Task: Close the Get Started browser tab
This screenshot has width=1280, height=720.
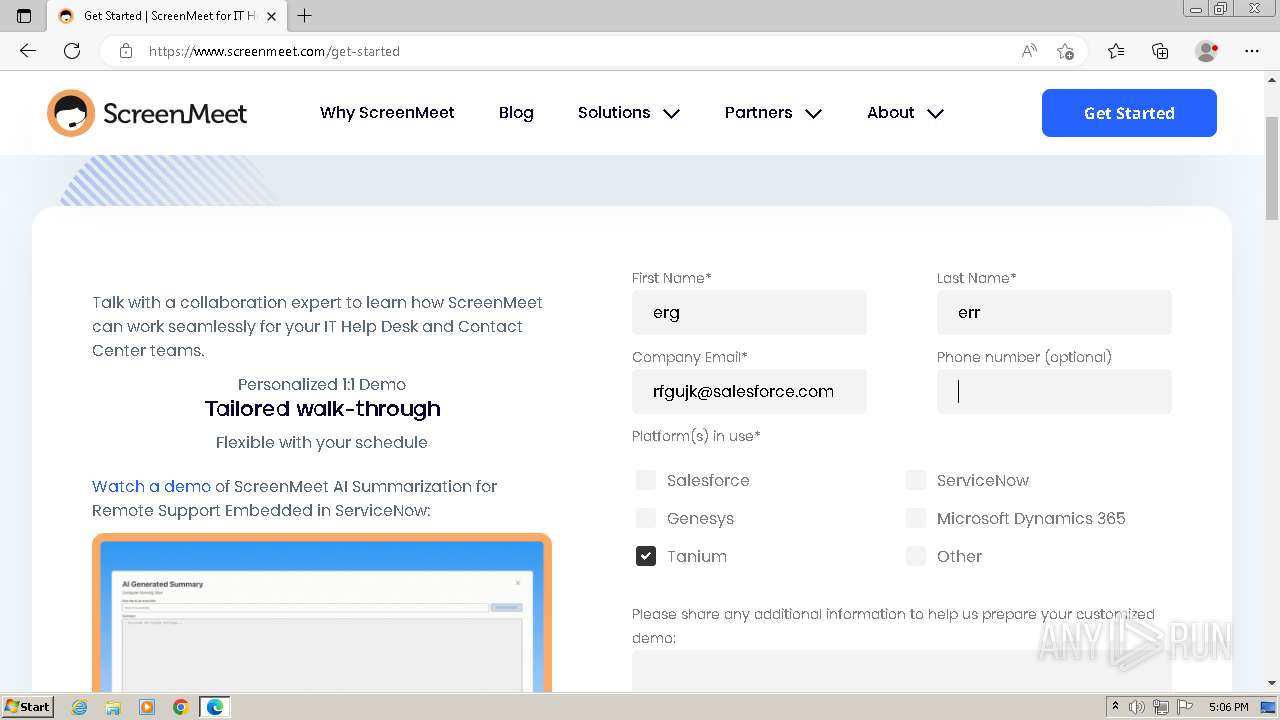Action: point(272,16)
